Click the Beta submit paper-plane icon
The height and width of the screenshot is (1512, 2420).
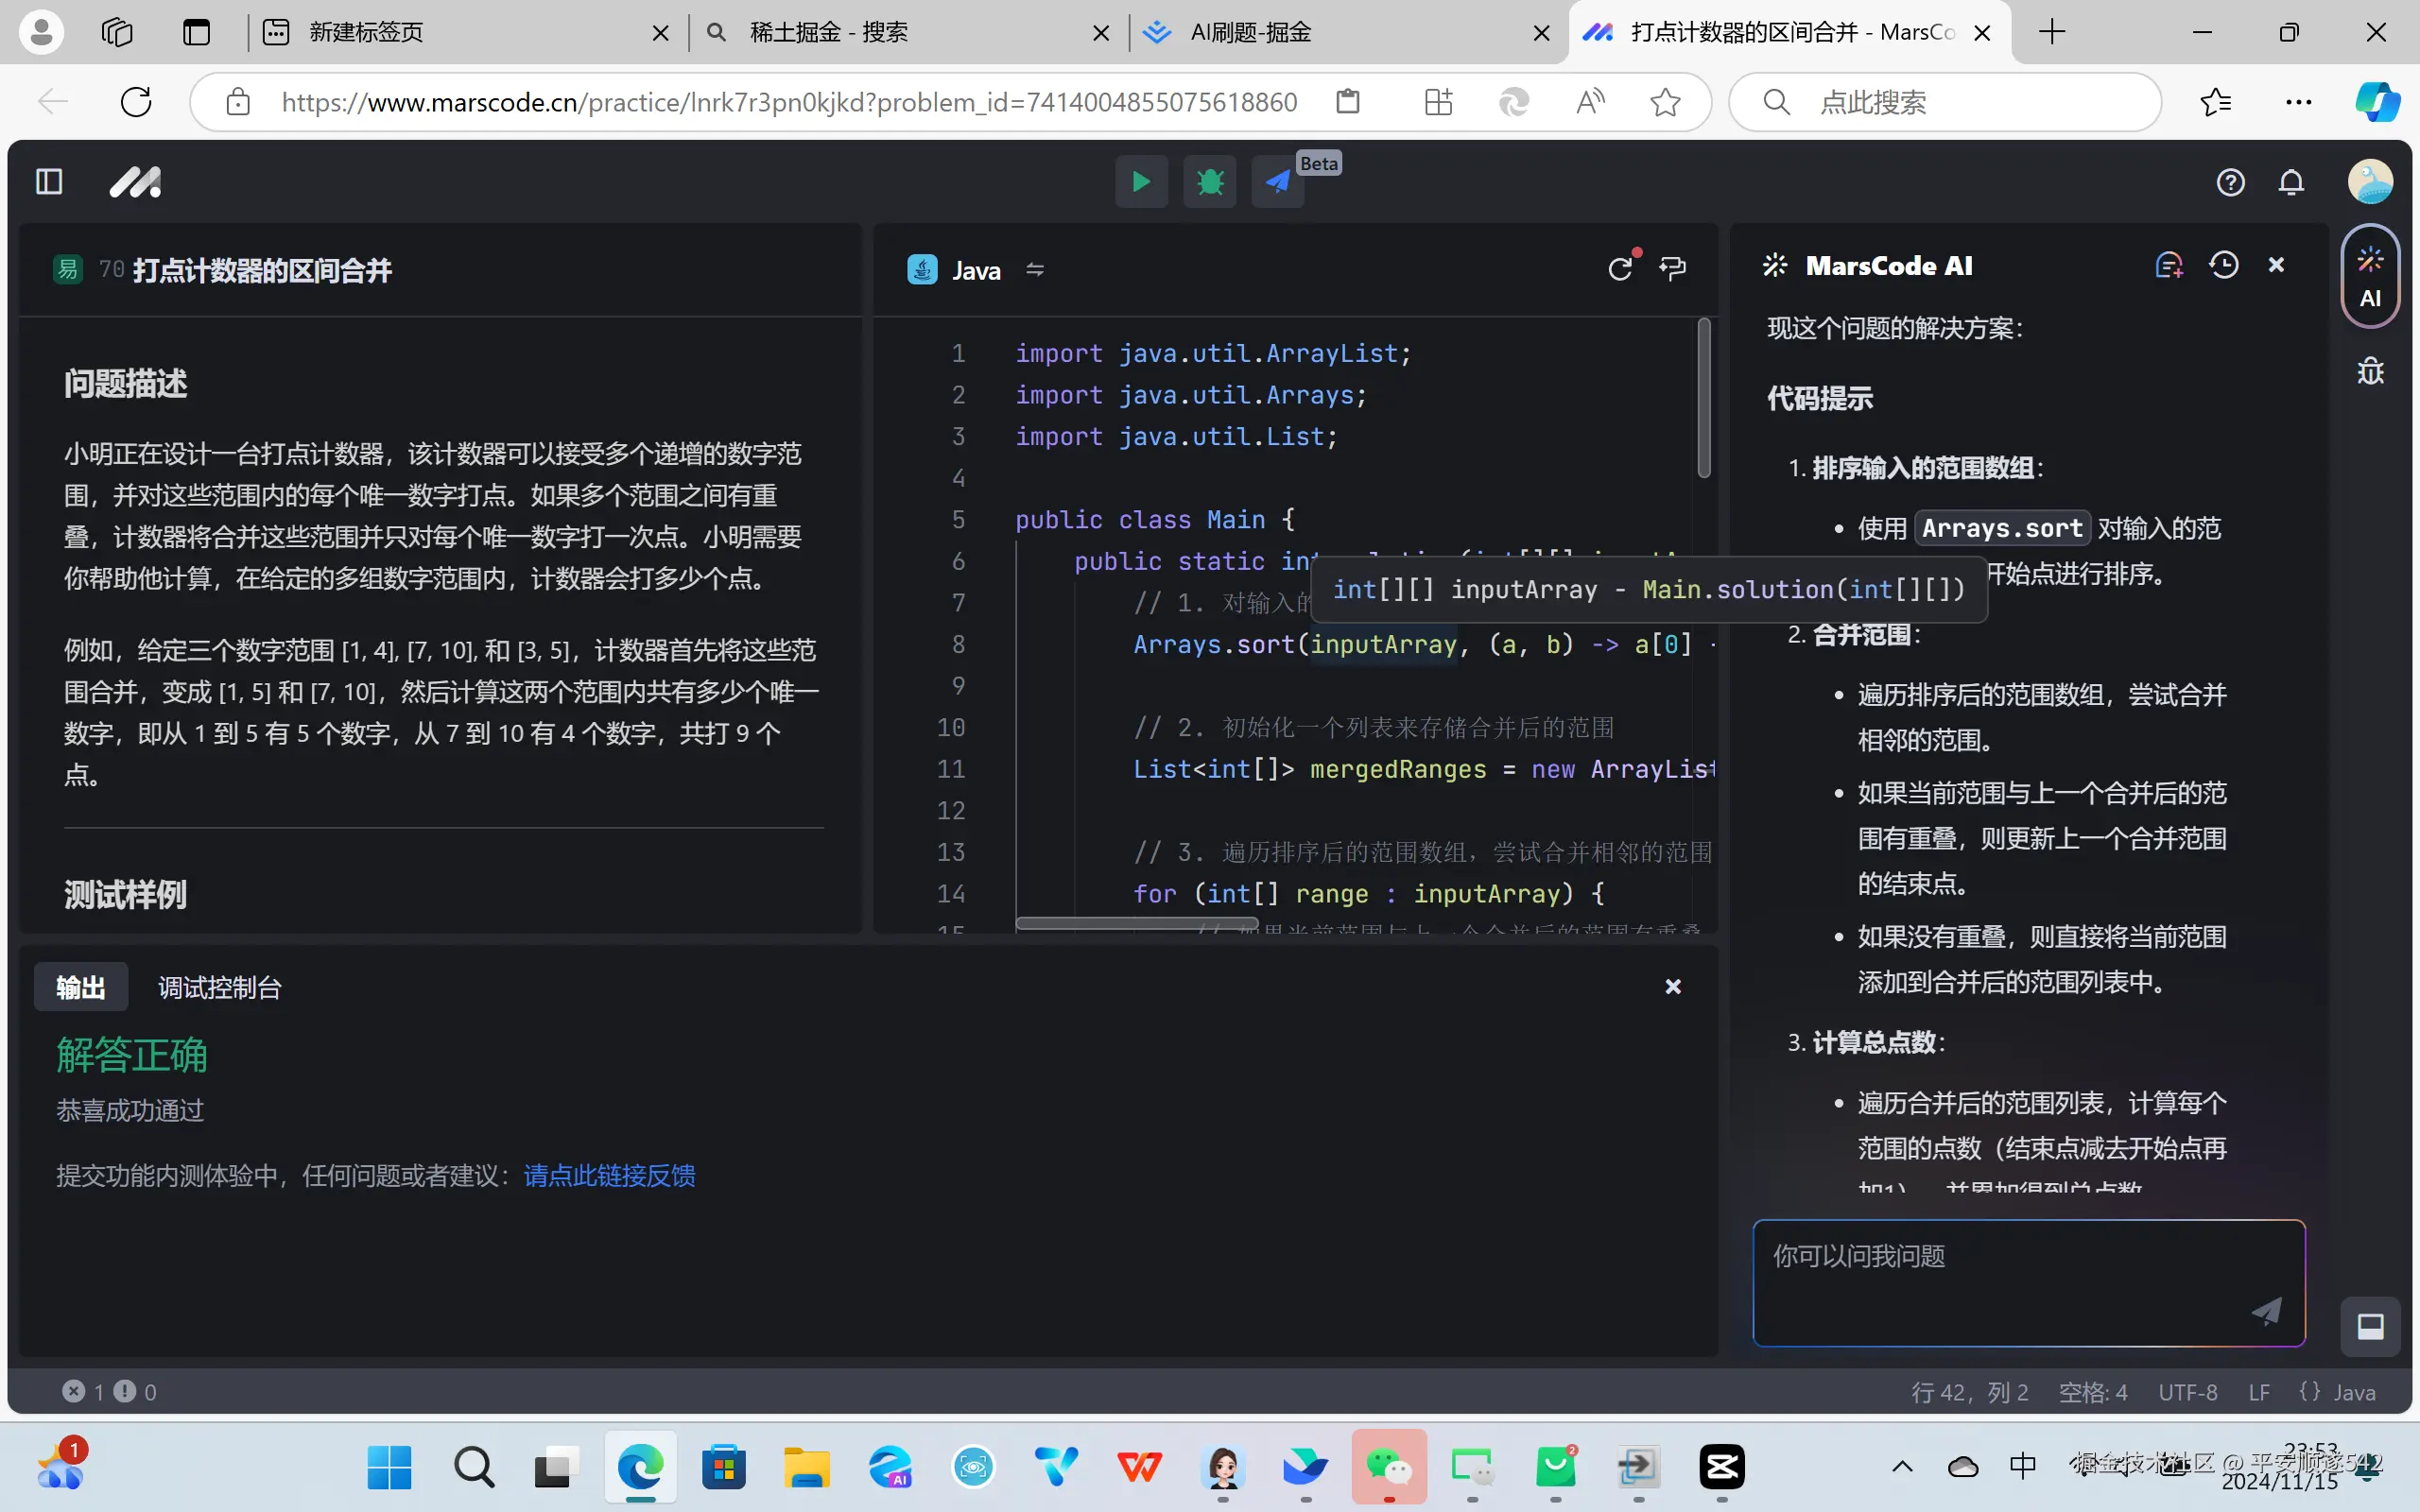click(x=1278, y=182)
